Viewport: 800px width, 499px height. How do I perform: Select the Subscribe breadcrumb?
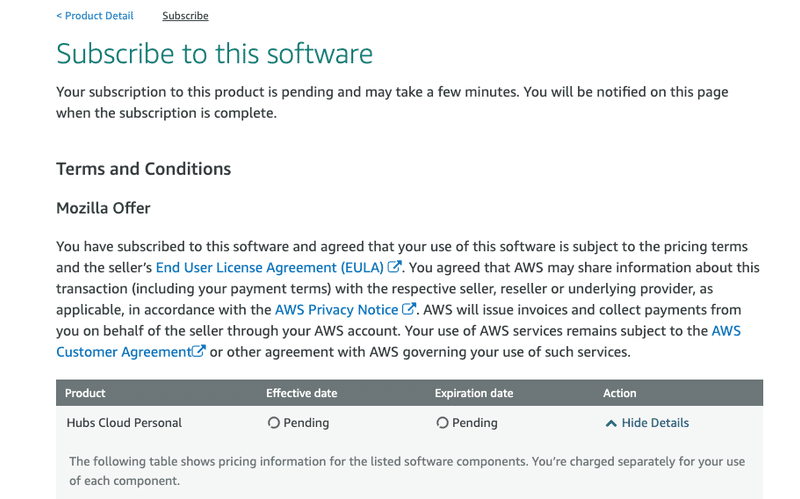pyautogui.click(x=185, y=16)
